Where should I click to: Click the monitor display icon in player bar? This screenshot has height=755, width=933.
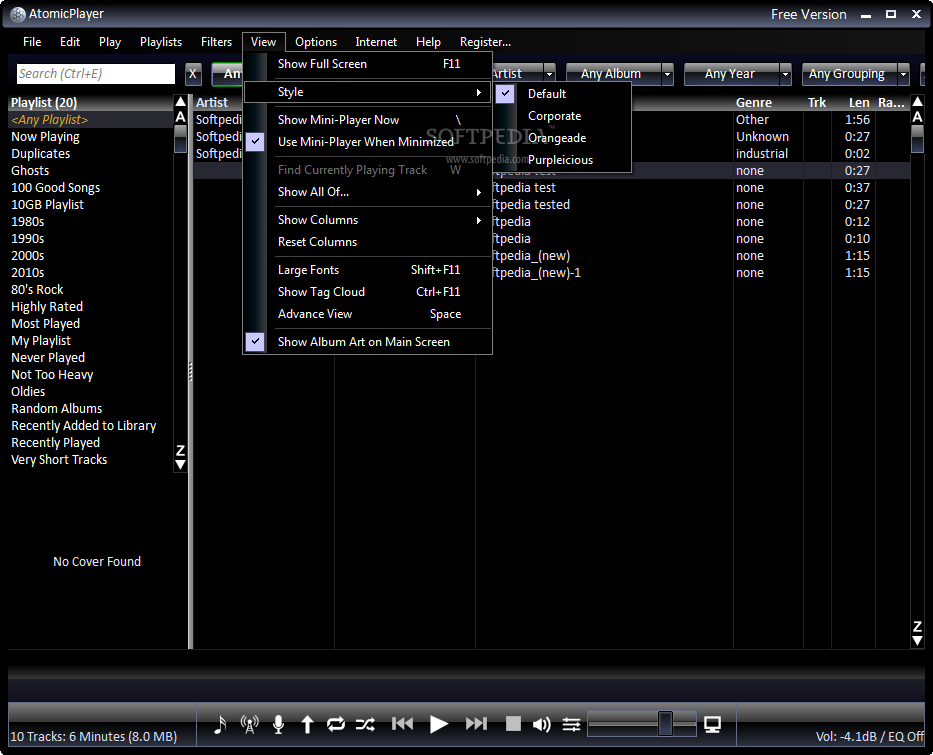(x=712, y=724)
